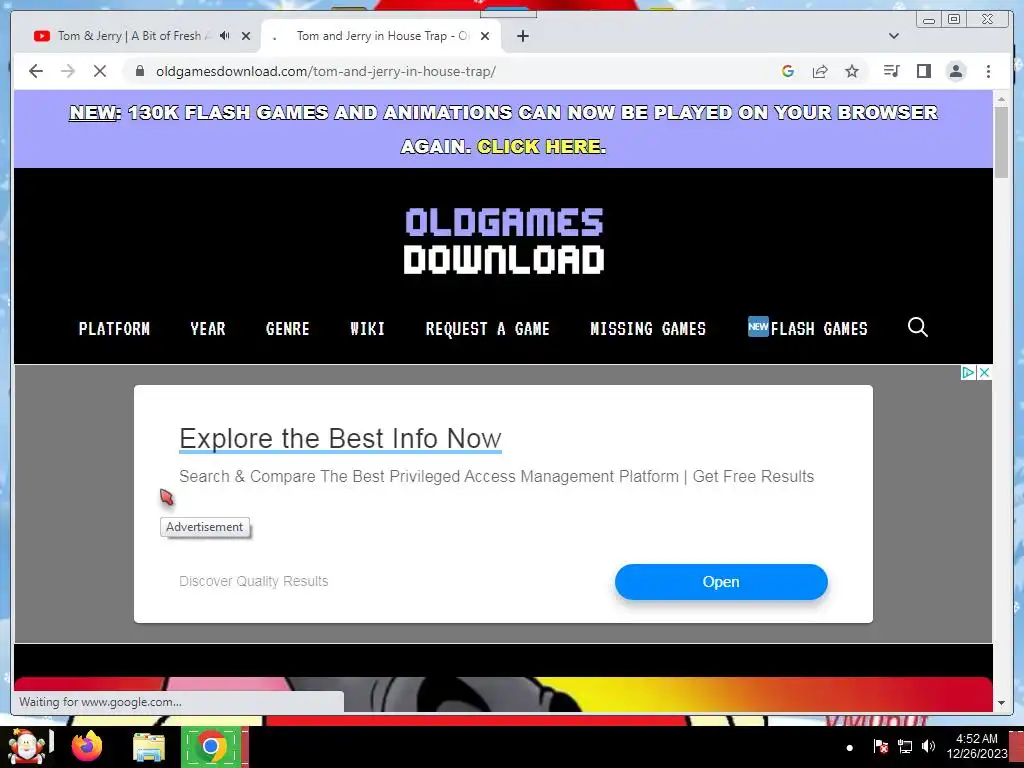Click the page scrollbar down arrow
The height and width of the screenshot is (768, 1024).
[x=1001, y=703]
